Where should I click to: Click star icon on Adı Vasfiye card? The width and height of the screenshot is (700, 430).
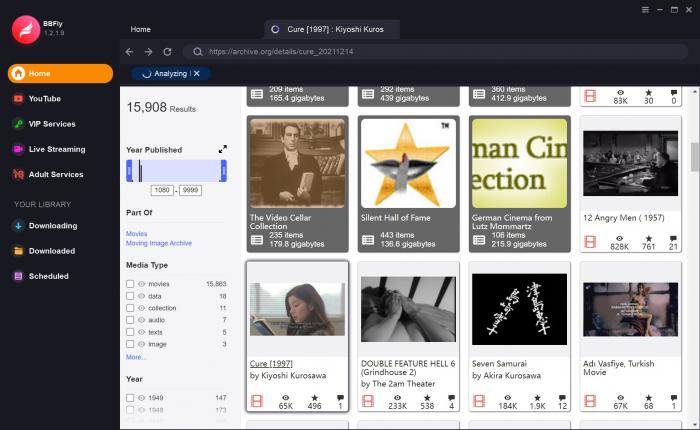point(649,397)
